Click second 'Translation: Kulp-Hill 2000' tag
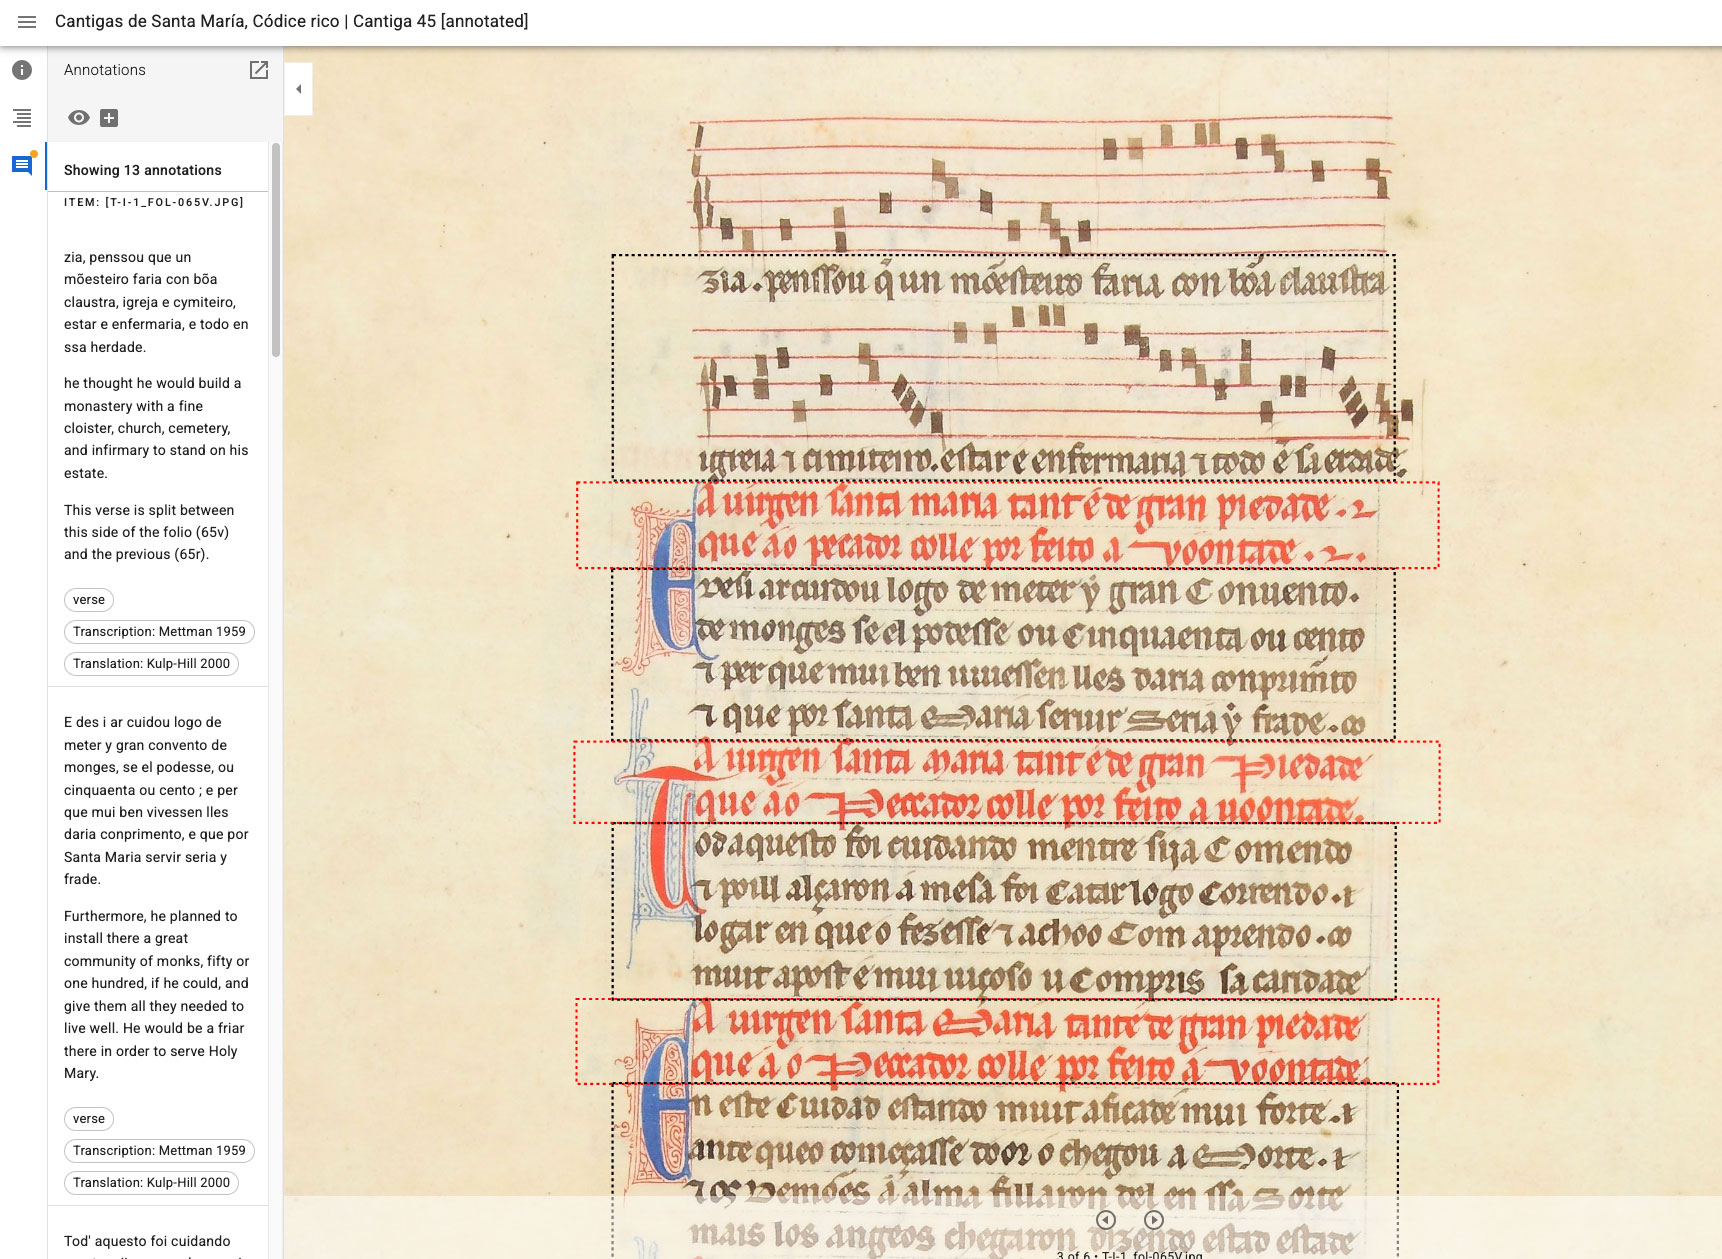Image resolution: width=1722 pixels, height=1259 pixels. [x=151, y=1183]
